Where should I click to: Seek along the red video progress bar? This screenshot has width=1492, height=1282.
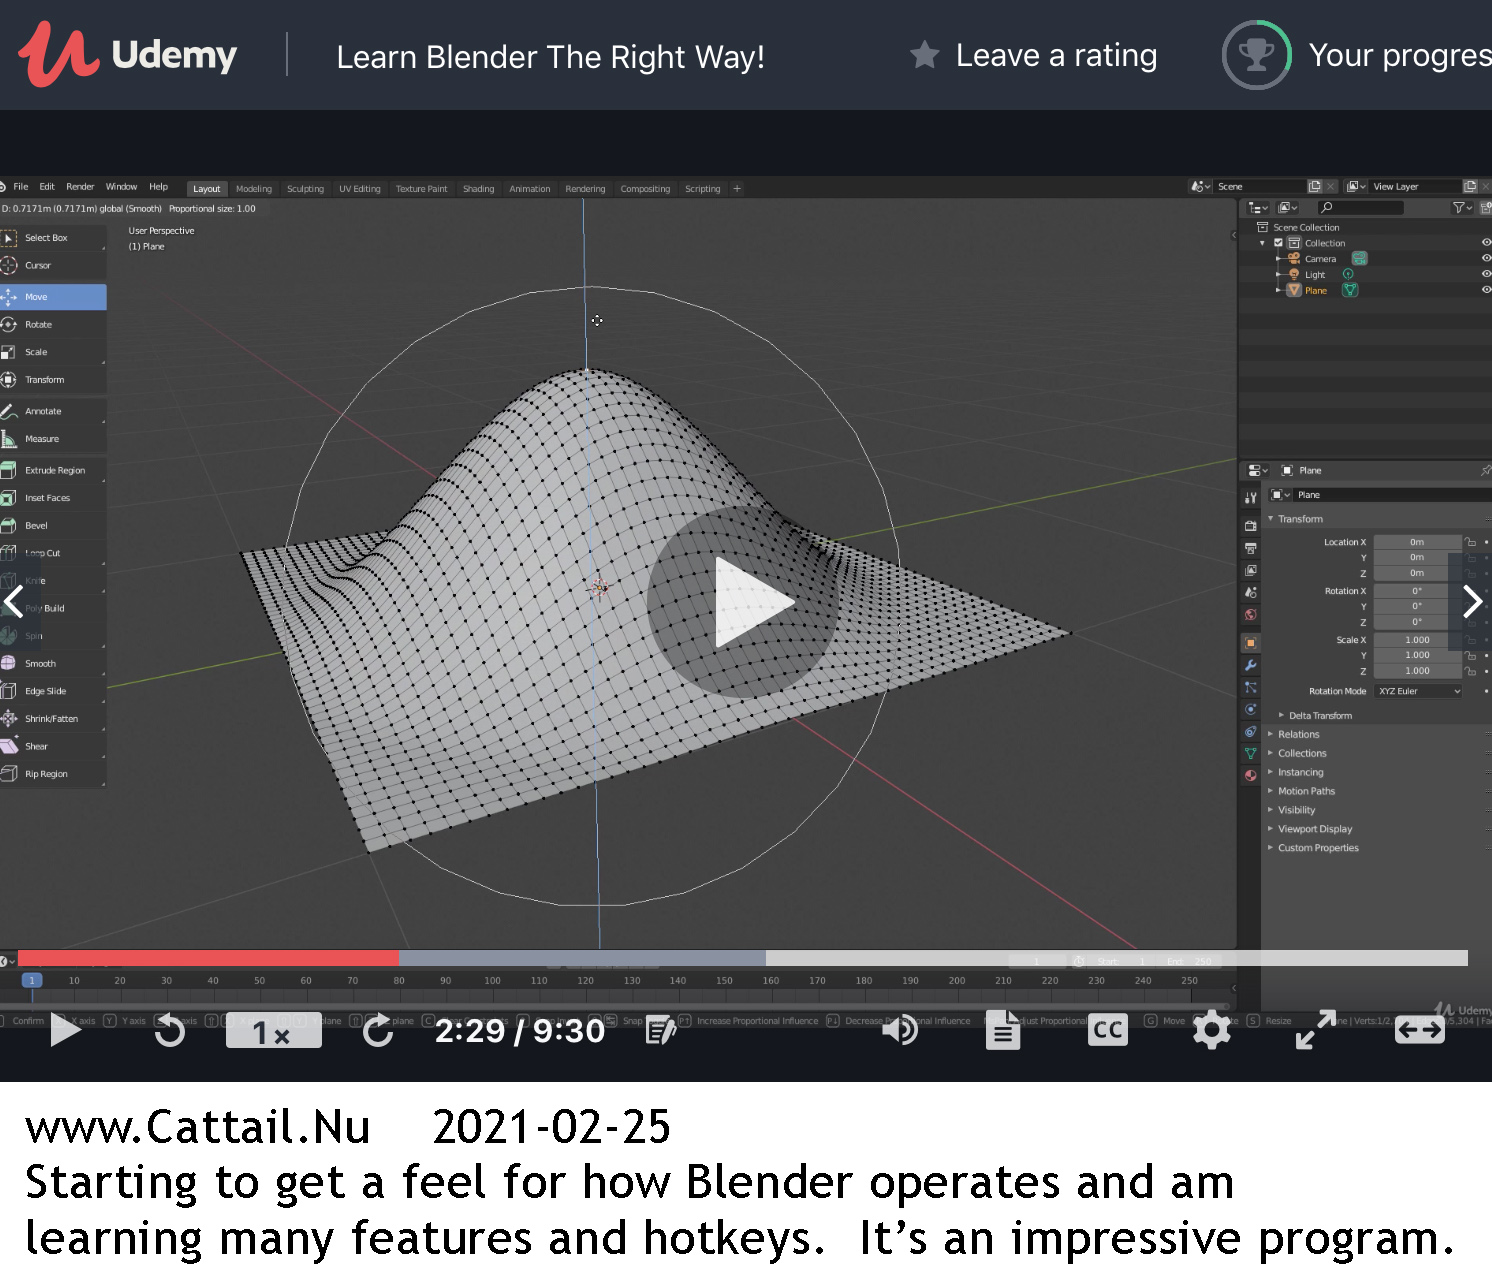click(x=208, y=958)
